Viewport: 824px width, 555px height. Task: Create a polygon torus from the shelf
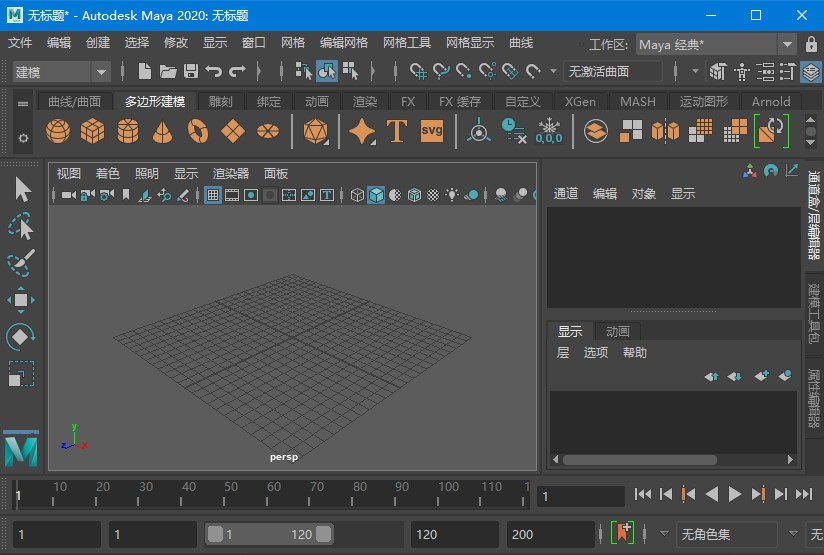(x=198, y=131)
